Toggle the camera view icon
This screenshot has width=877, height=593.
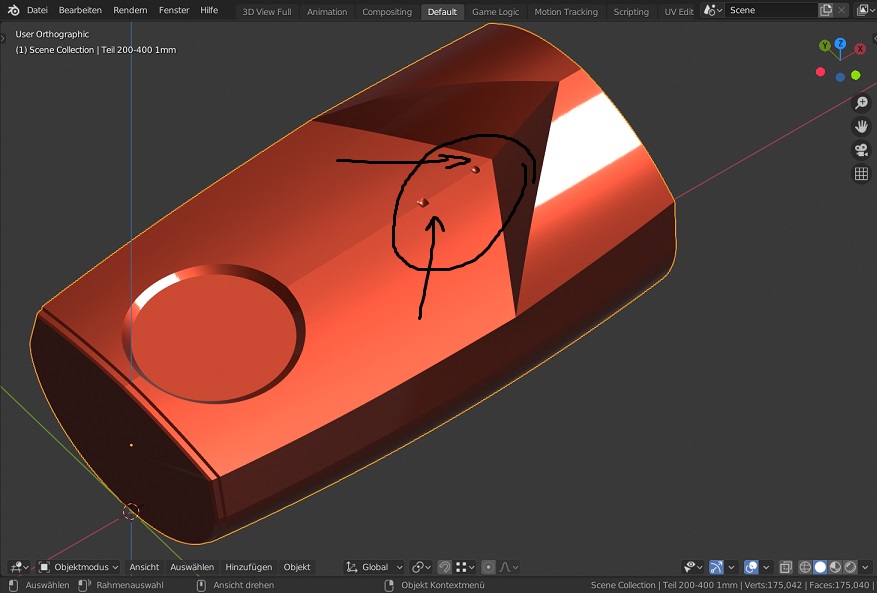860,150
